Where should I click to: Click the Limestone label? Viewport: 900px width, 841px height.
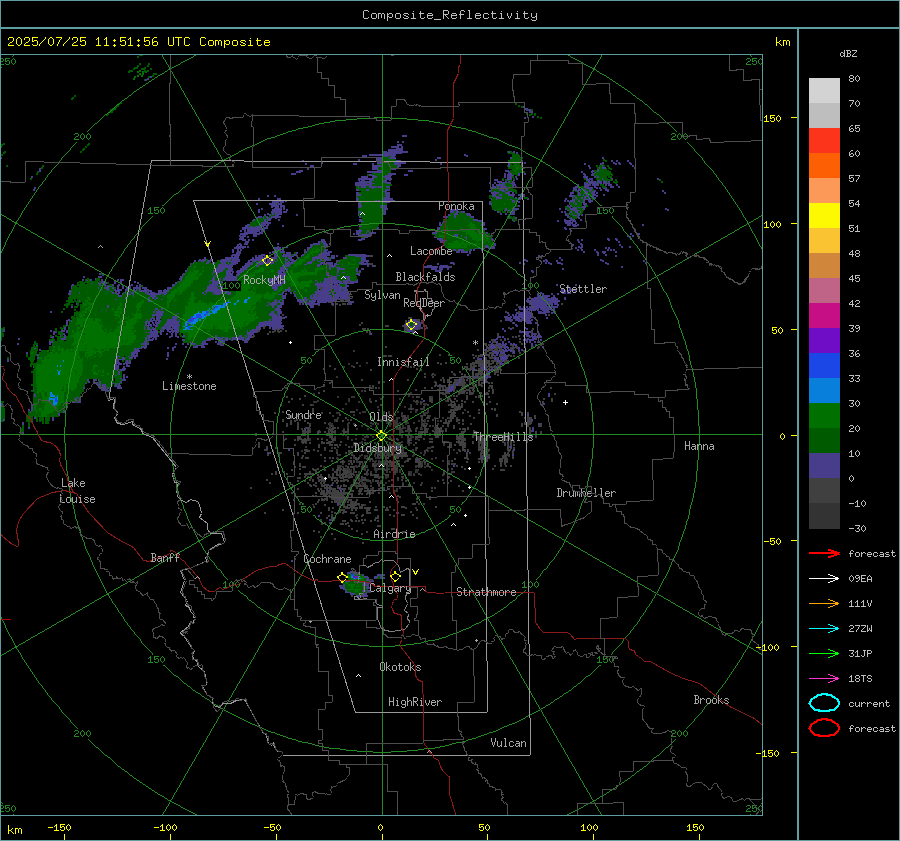tap(189, 386)
